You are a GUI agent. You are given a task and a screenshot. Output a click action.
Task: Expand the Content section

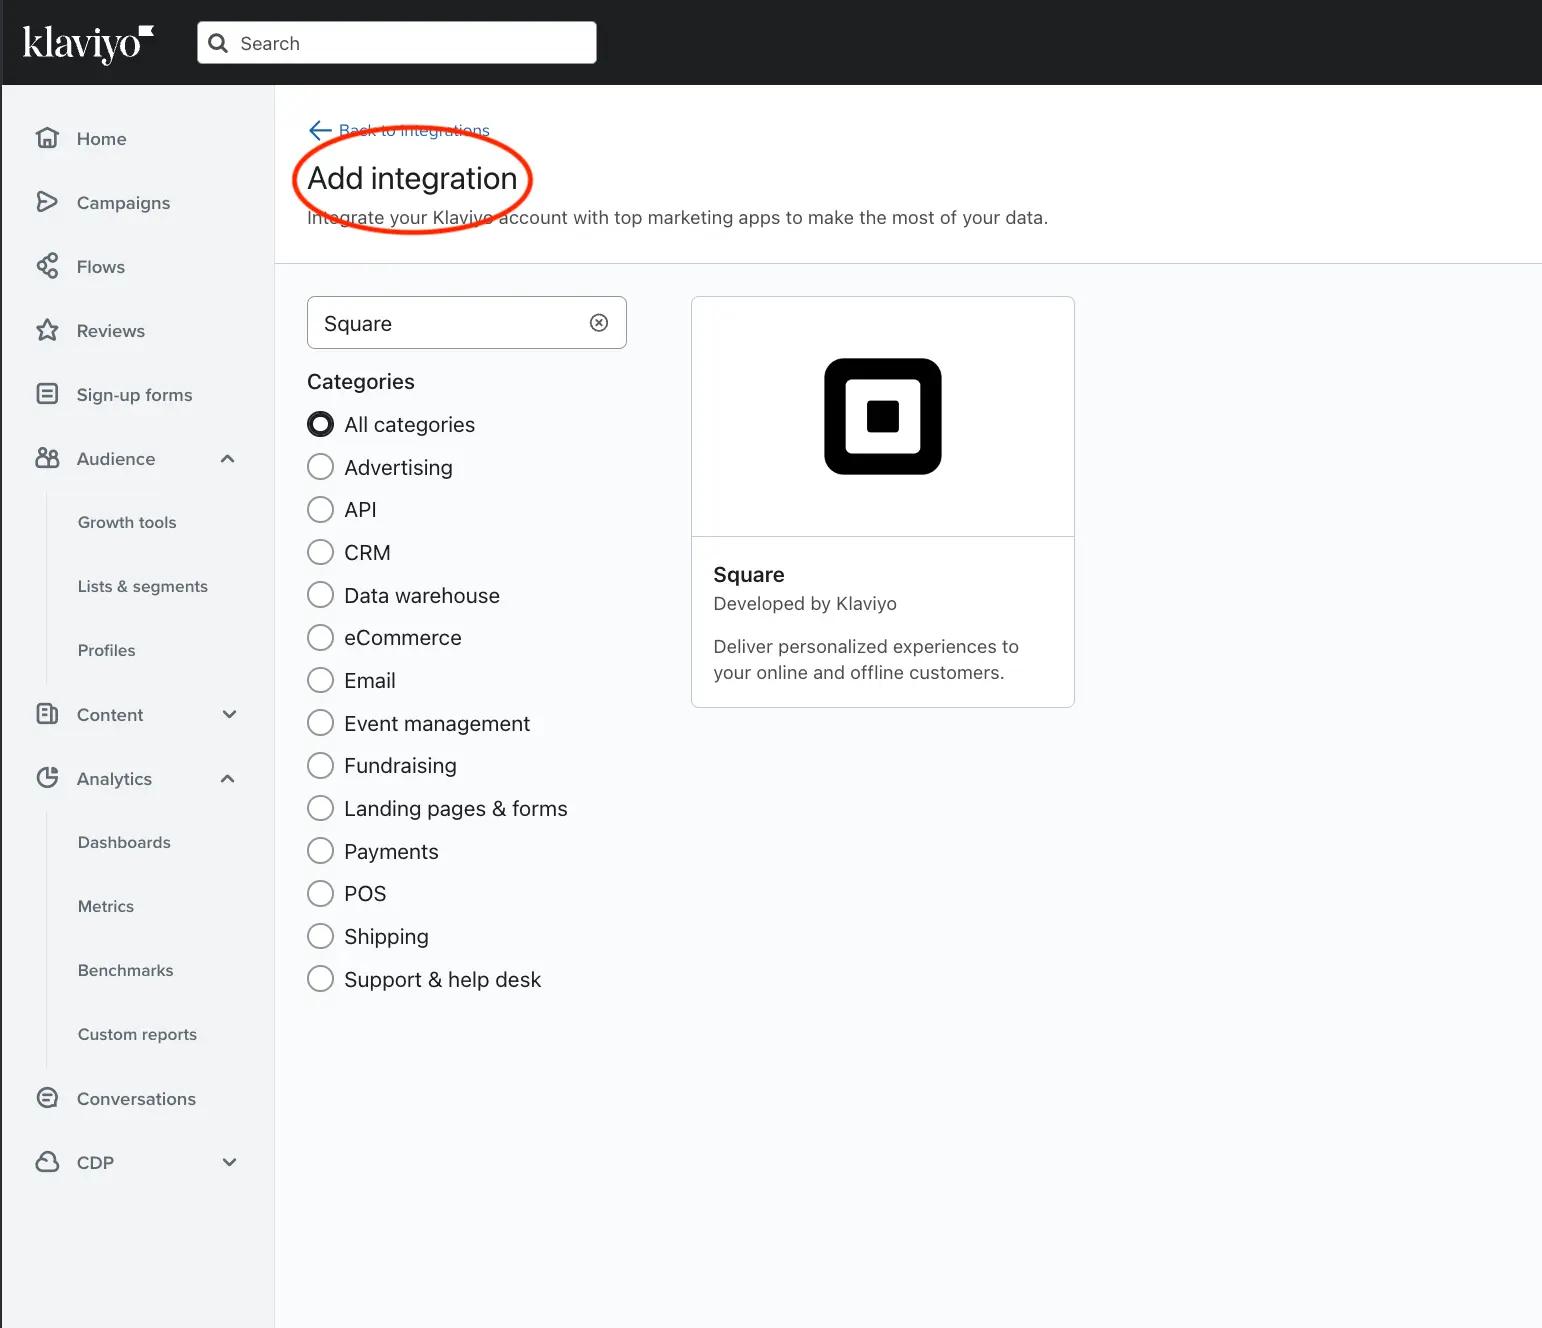coord(228,714)
